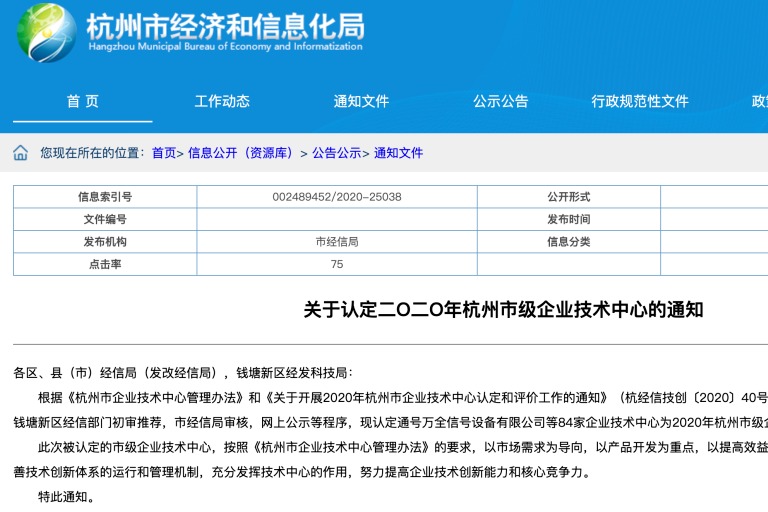Image resolution: width=768 pixels, height=512 pixels.
Task: Follow the 通知文件 breadcrumb link
Action: point(398,153)
